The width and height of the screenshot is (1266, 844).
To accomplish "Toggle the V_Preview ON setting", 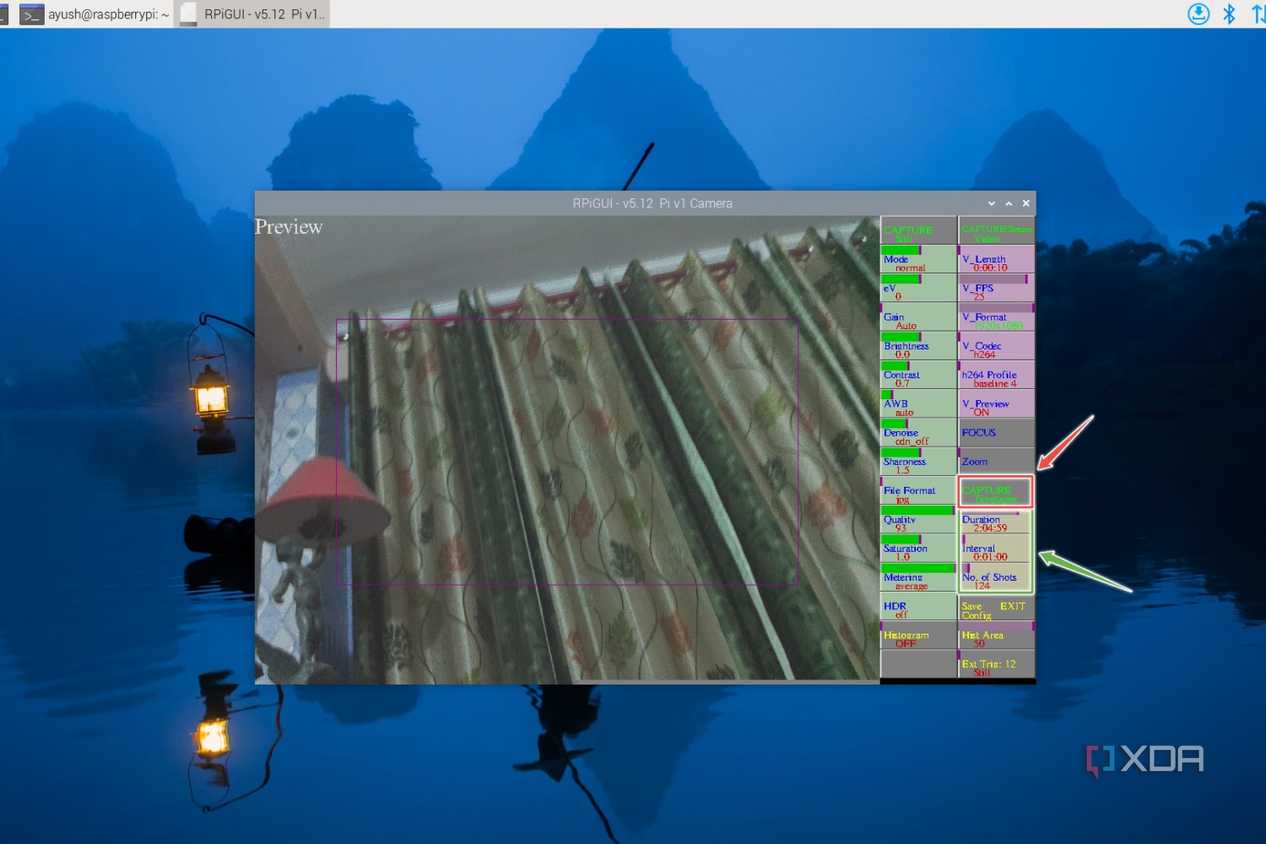I will click(996, 405).
